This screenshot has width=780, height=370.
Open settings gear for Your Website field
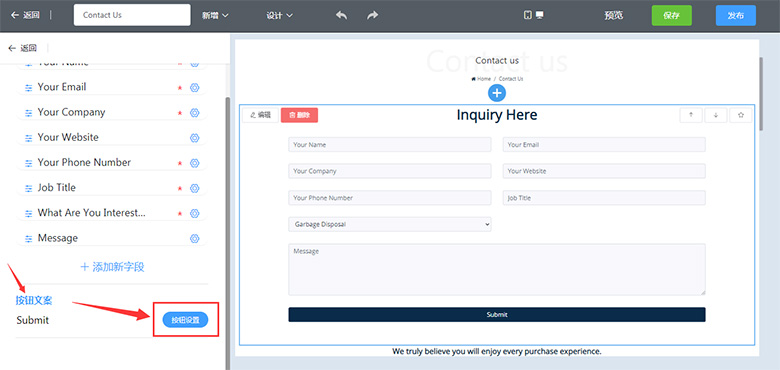click(195, 138)
